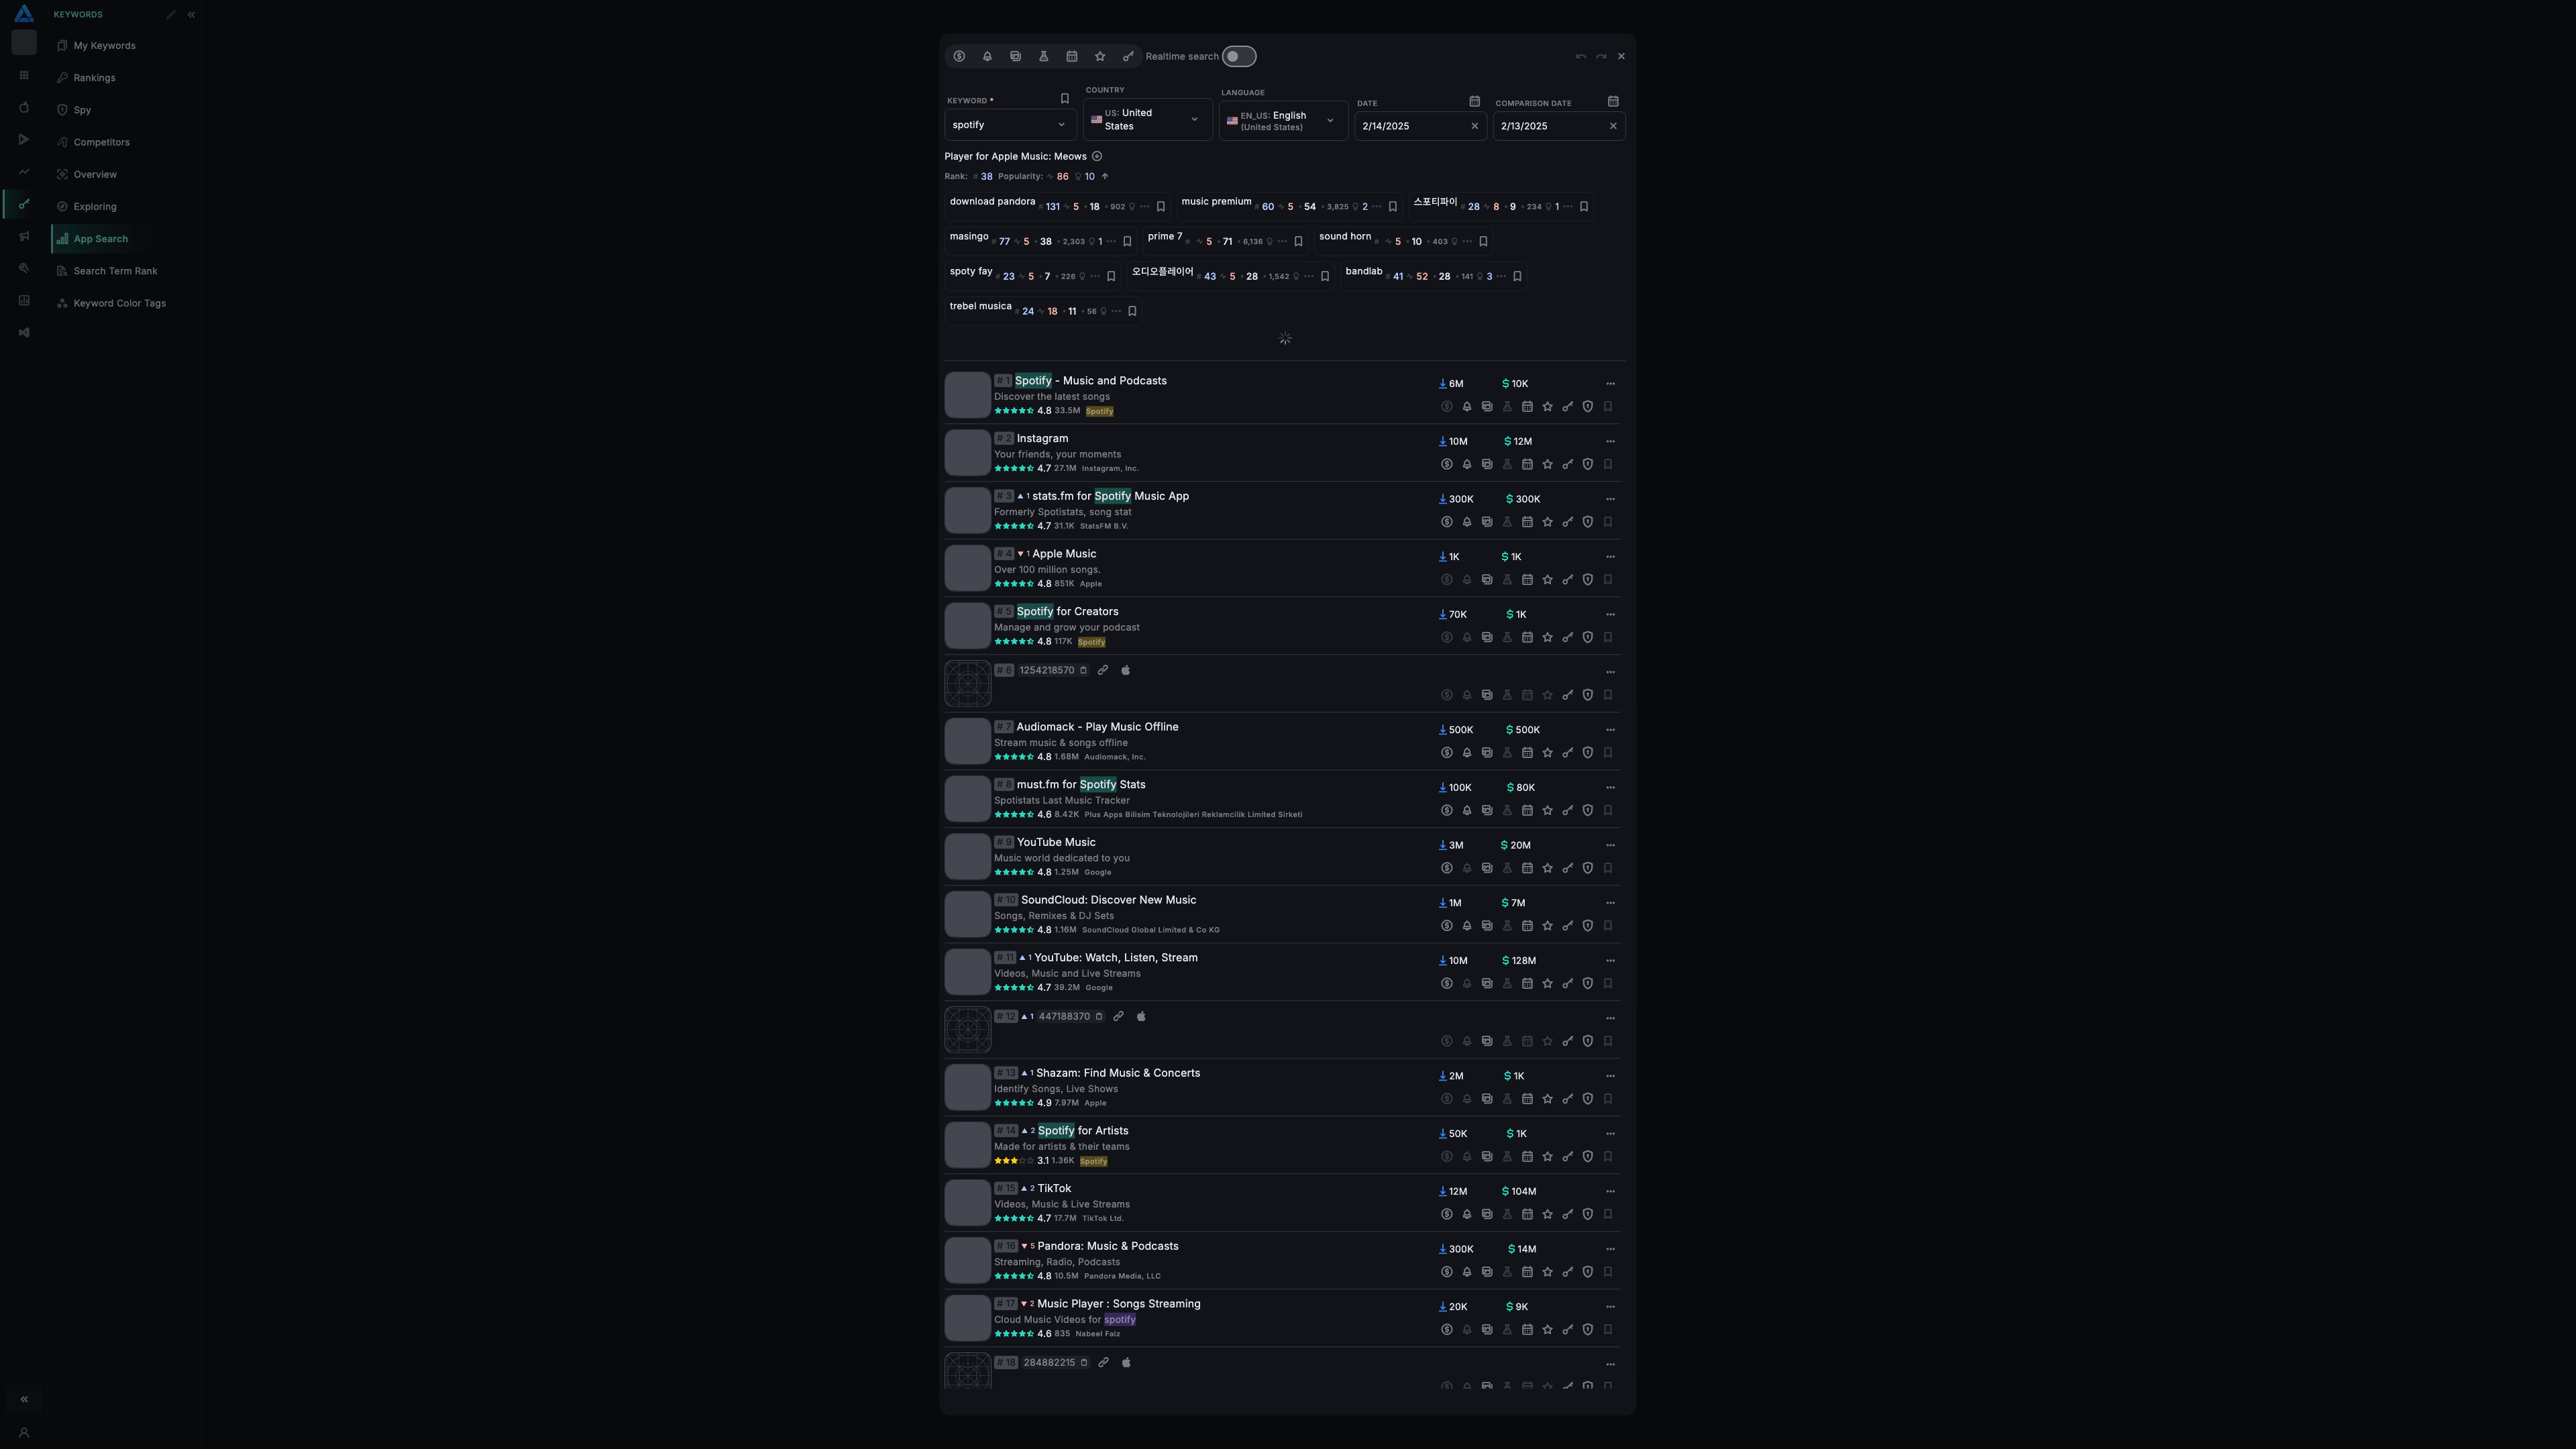Viewport: 2576px width, 1449px height.
Task: Clear the Date field value 2/14/2025
Action: click(x=1474, y=126)
